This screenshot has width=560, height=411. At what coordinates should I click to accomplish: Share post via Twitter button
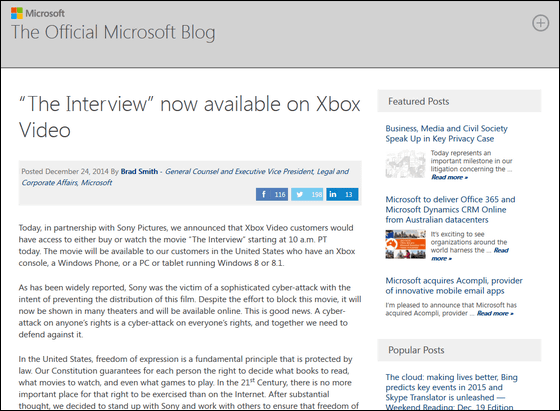(x=307, y=194)
